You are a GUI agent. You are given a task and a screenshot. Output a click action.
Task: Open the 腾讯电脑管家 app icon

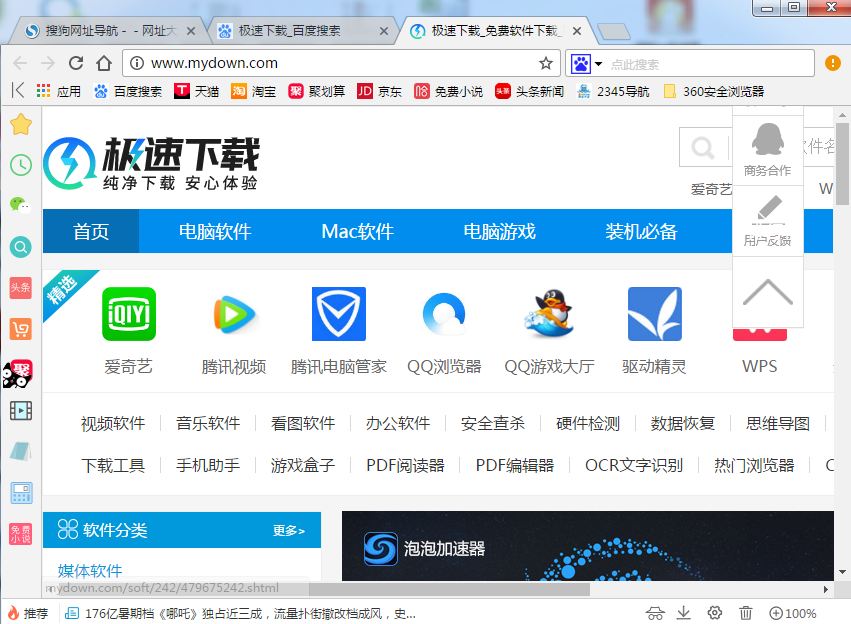click(339, 314)
